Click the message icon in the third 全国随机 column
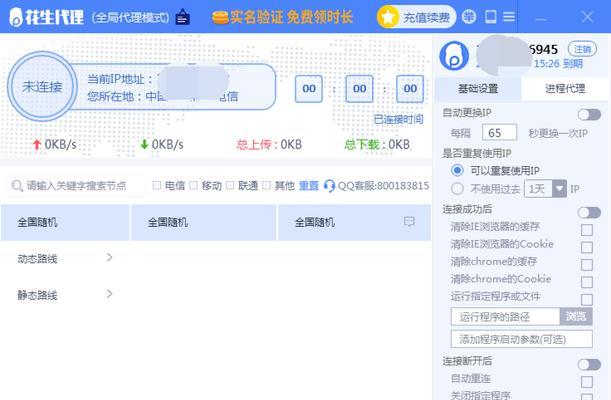Screen dimensions: 611x400 point(409,222)
